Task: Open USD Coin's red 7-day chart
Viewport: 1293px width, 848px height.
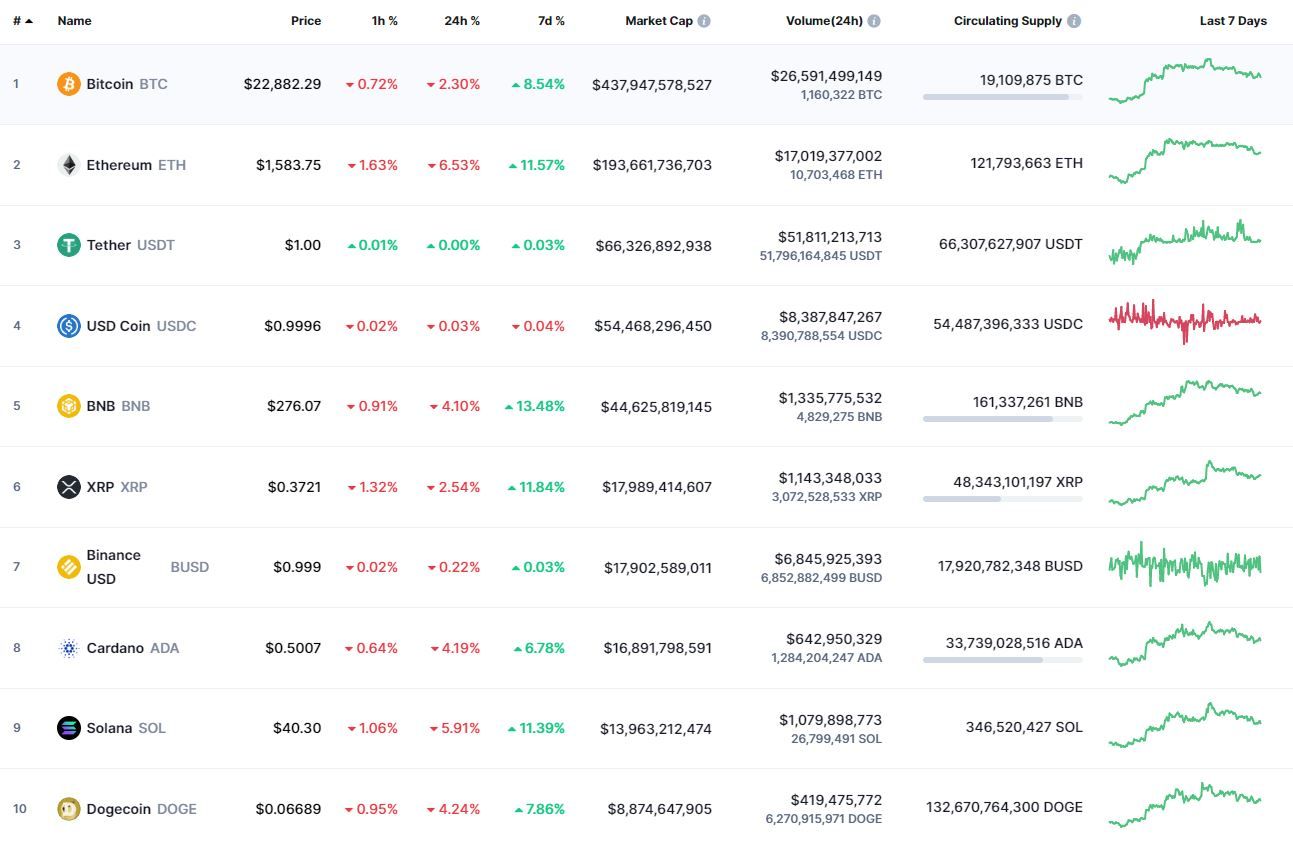Action: (x=1185, y=321)
